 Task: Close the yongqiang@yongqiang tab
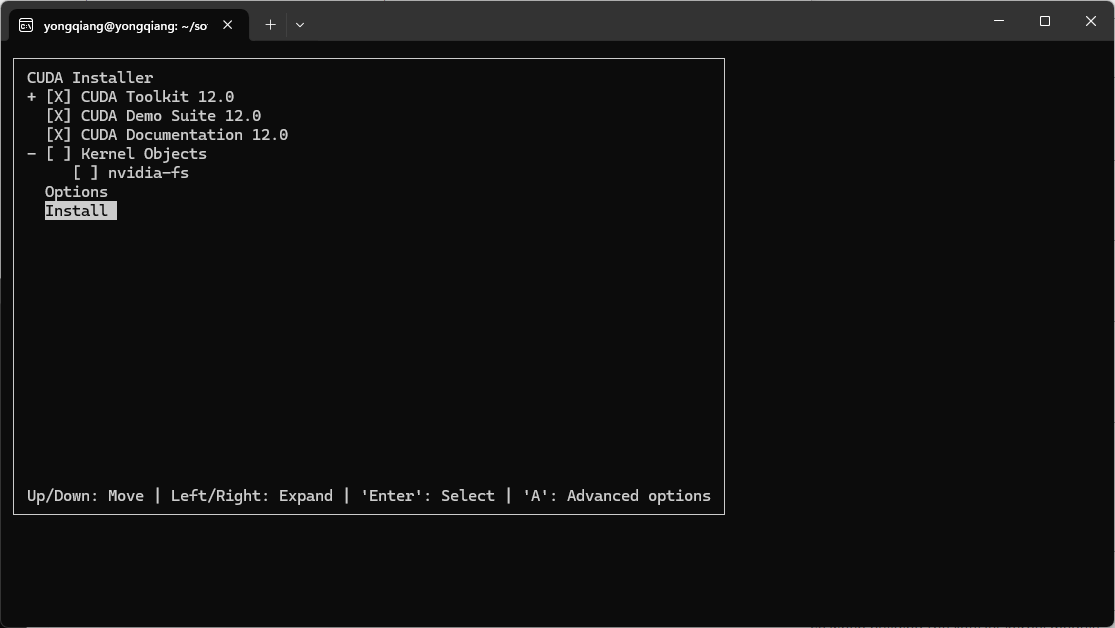point(227,25)
